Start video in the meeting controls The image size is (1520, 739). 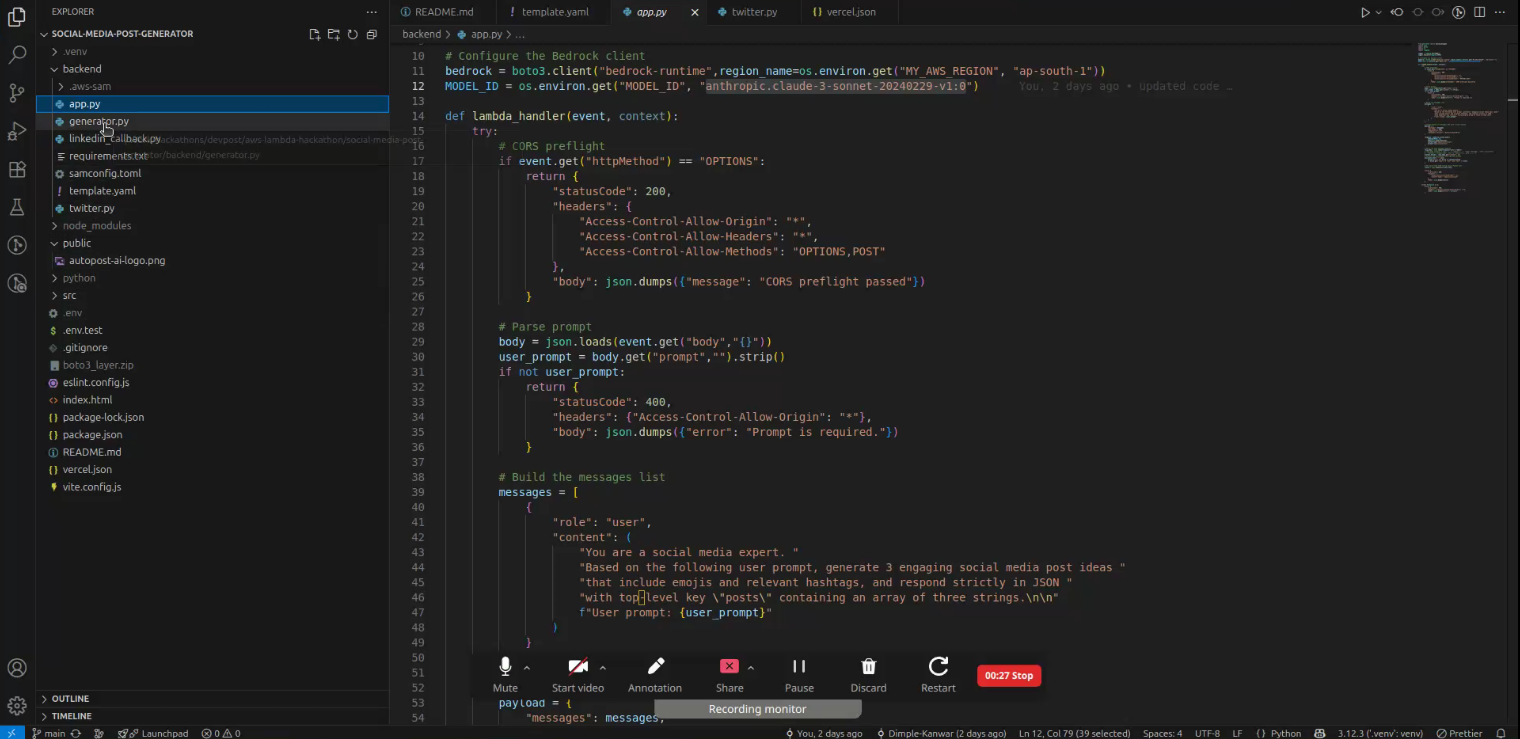[x=578, y=672]
